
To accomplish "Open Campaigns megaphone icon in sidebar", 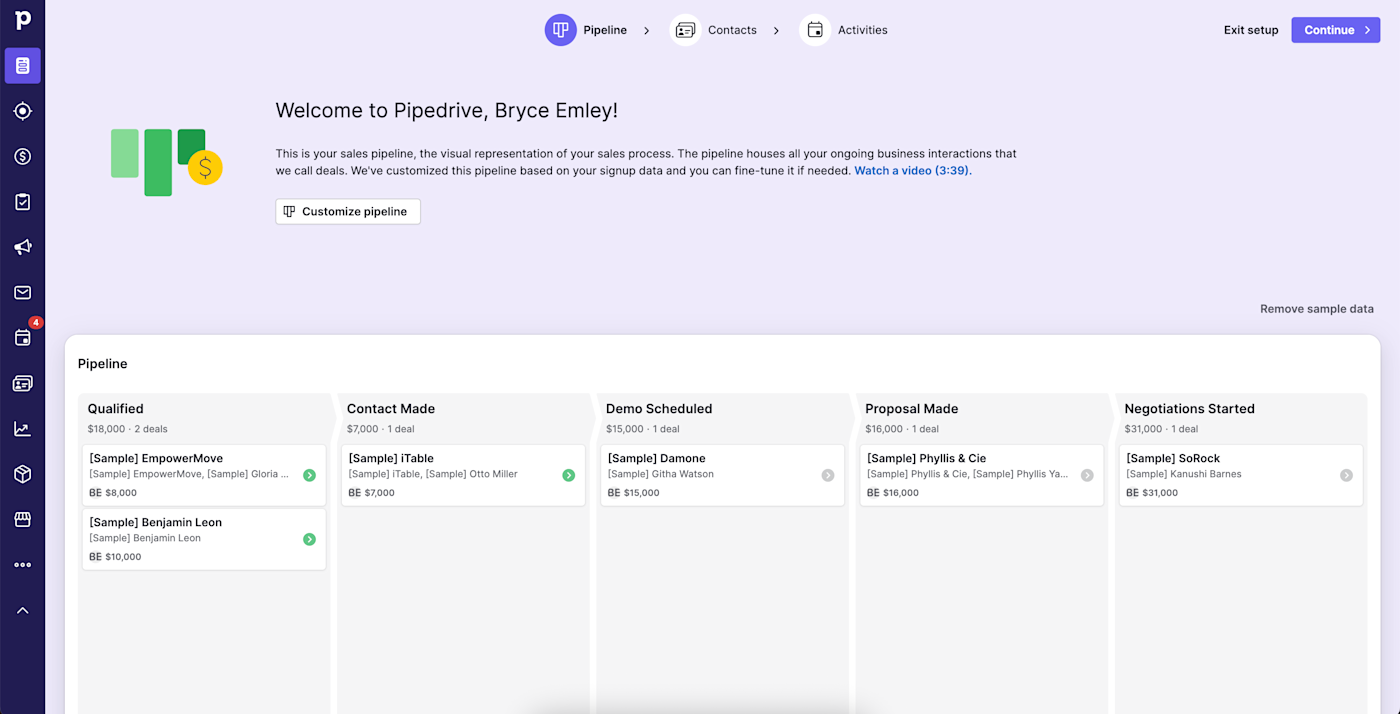I will 22,247.
